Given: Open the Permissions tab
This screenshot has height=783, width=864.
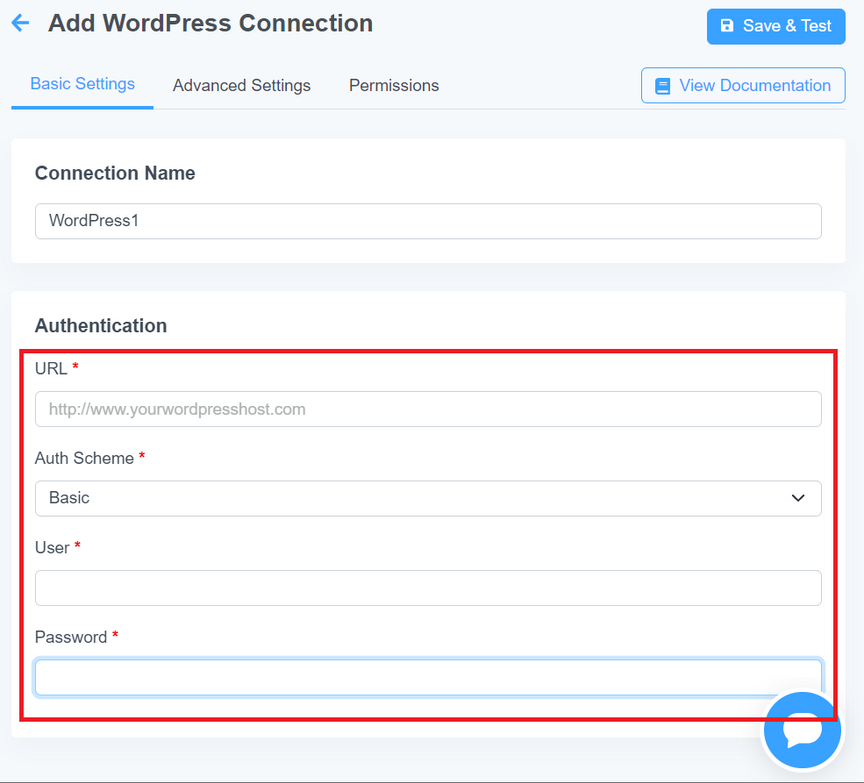Looking at the screenshot, I should pyautogui.click(x=394, y=85).
